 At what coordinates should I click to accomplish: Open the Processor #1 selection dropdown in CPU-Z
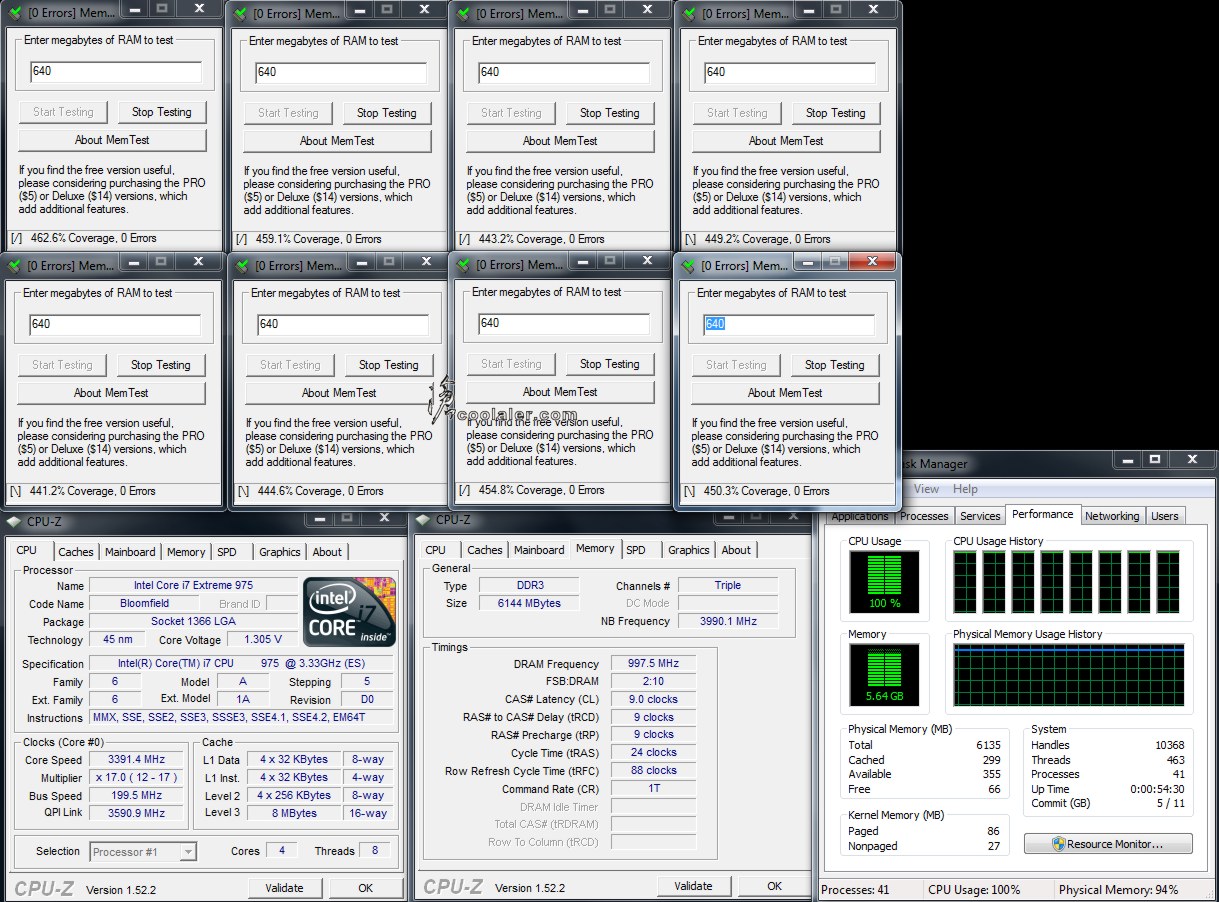[x=143, y=852]
